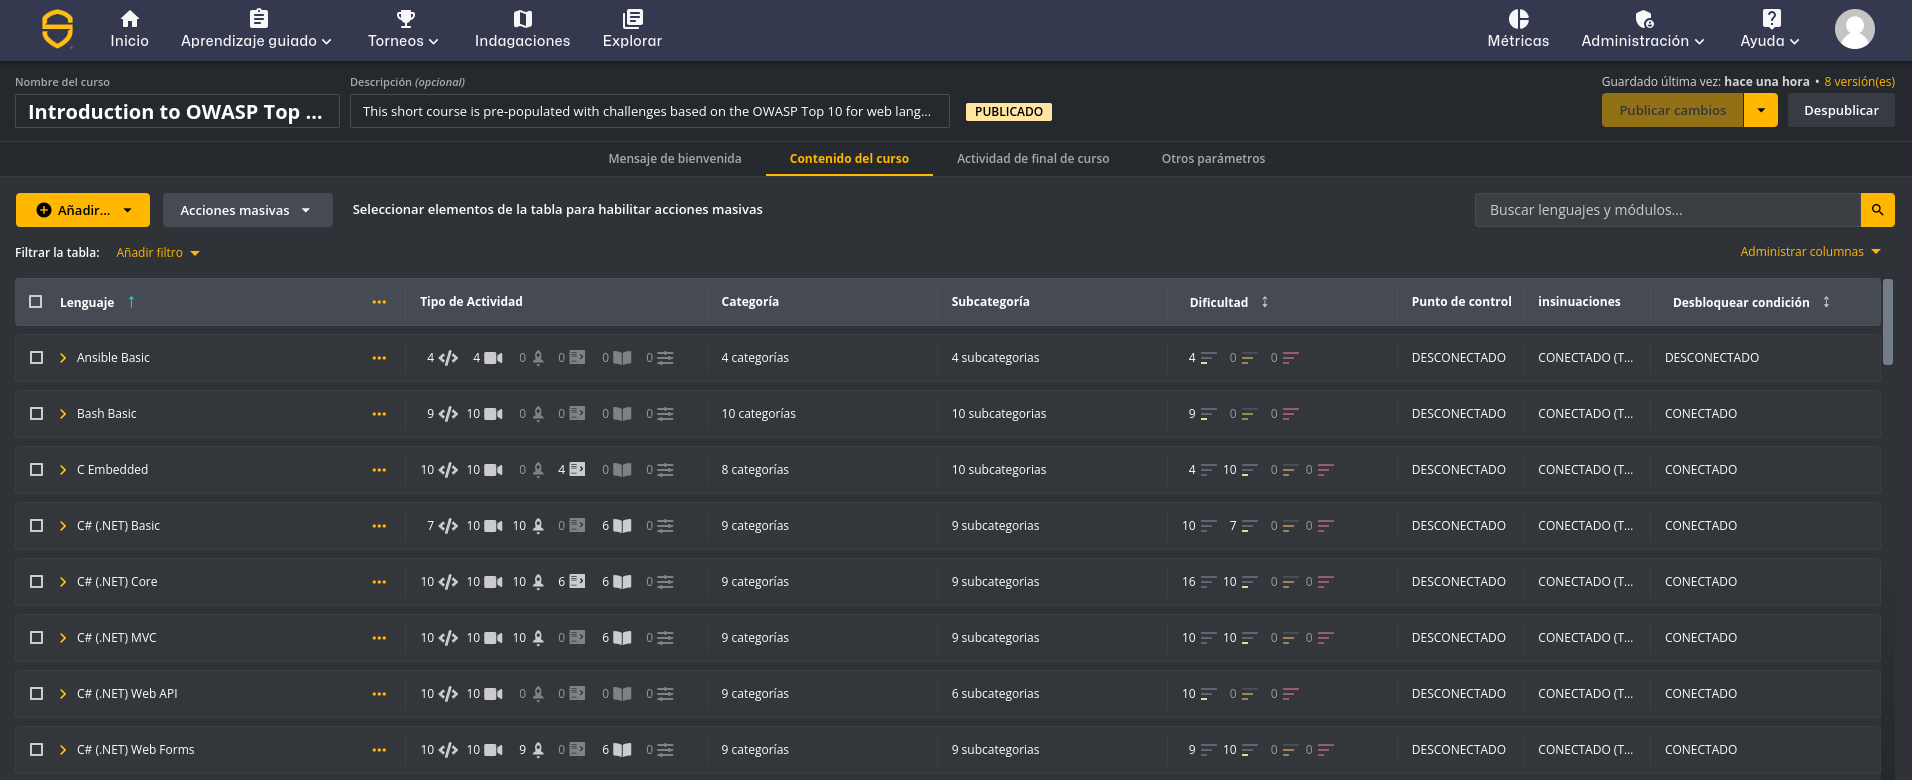Click the guideline book icon in C# (.NET) MVC row
Screen dimensions: 1912x780
pos(622,638)
